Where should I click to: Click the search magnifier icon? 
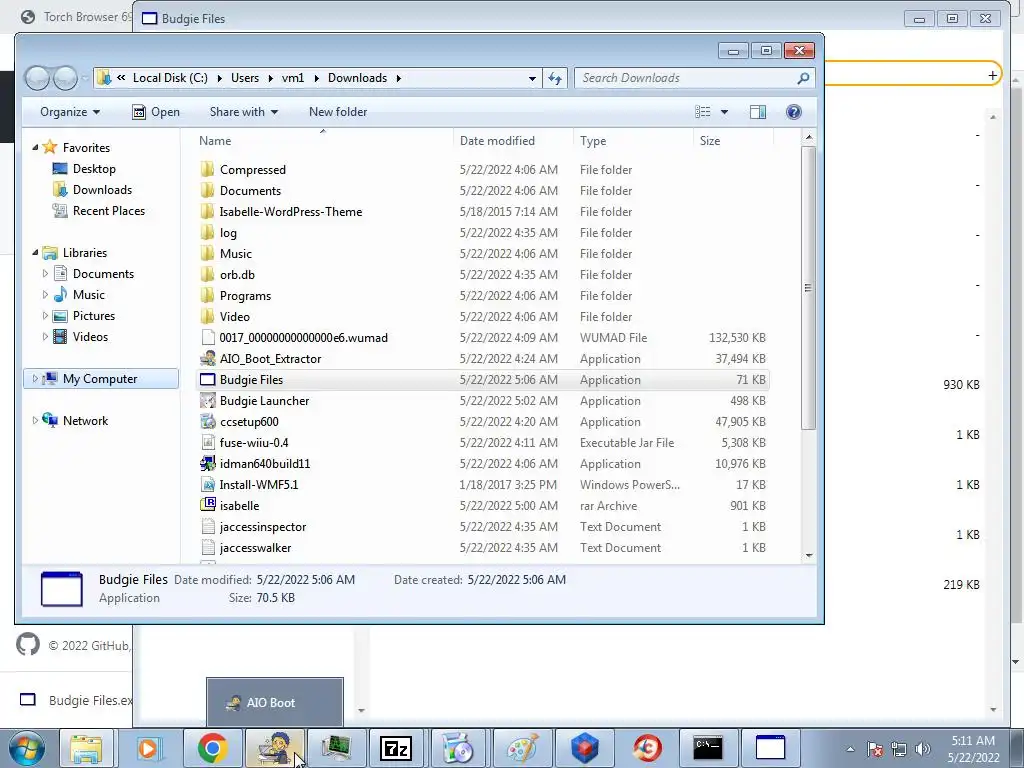coord(803,78)
